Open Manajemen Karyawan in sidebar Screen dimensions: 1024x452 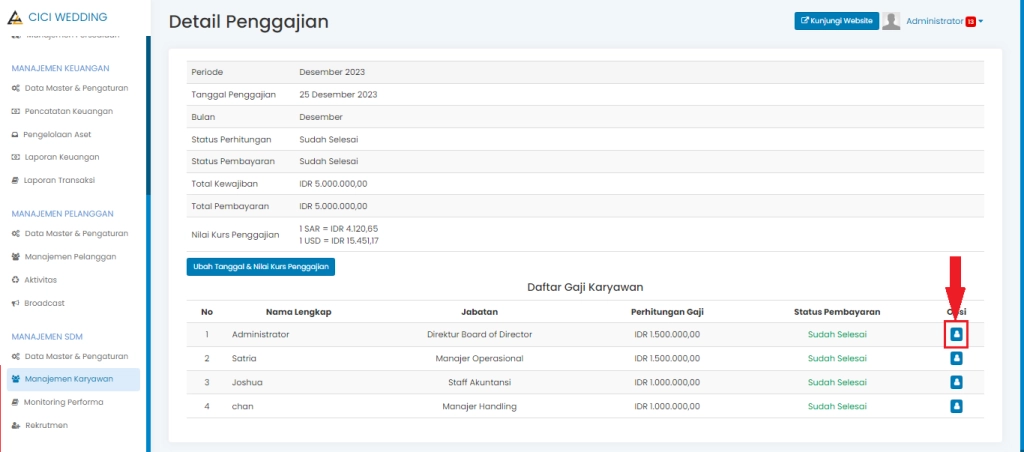(x=68, y=379)
